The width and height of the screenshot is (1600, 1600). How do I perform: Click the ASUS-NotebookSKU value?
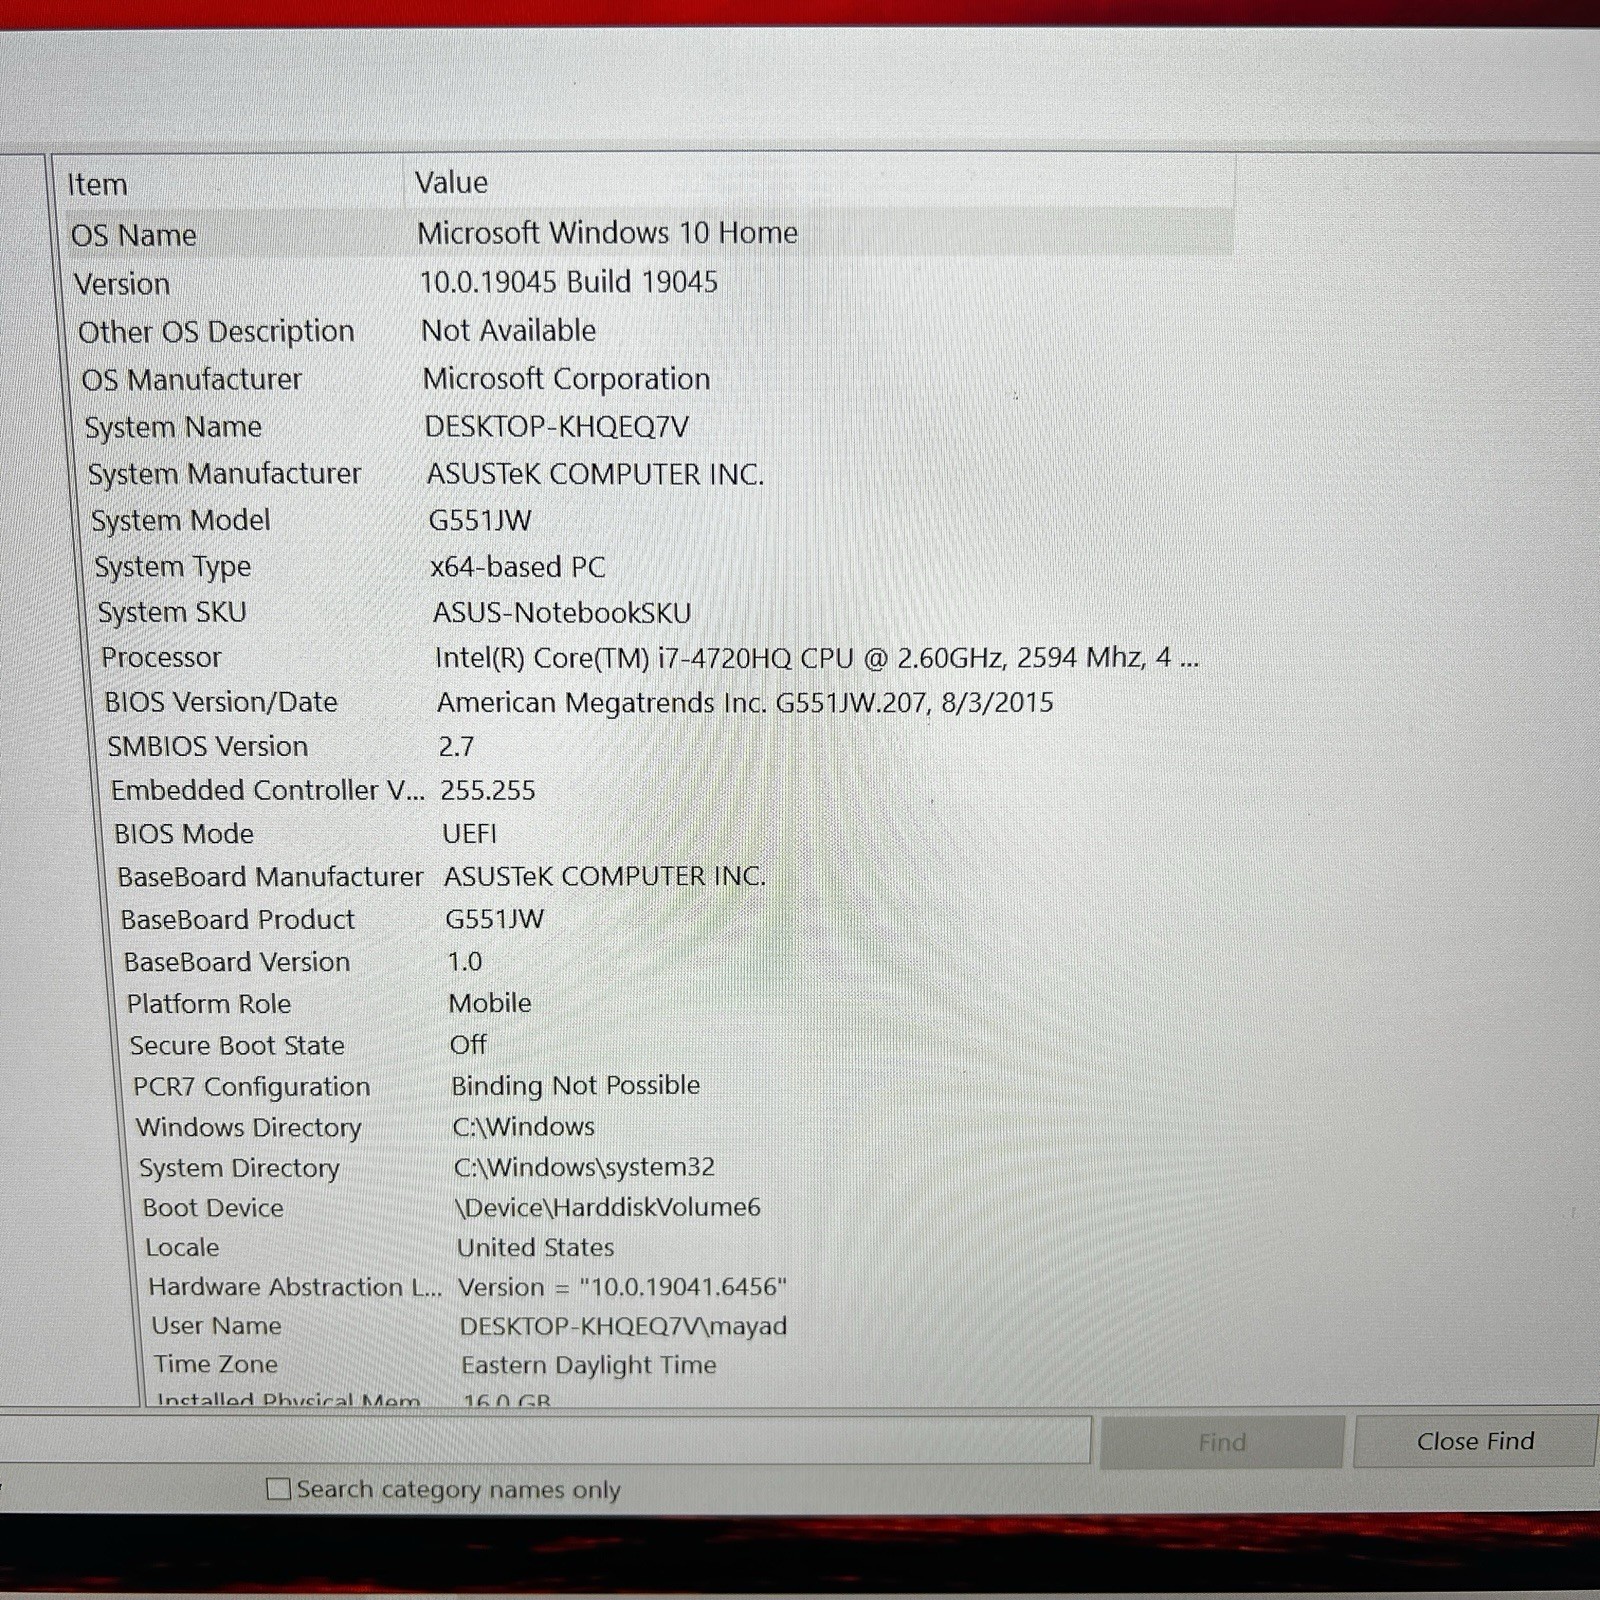(562, 612)
